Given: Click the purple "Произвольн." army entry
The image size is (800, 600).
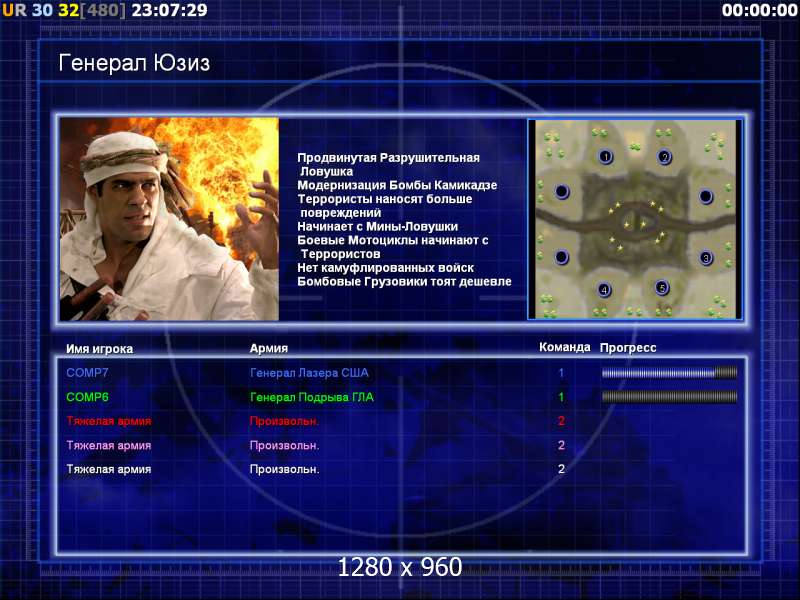Looking at the screenshot, I should coord(285,445).
